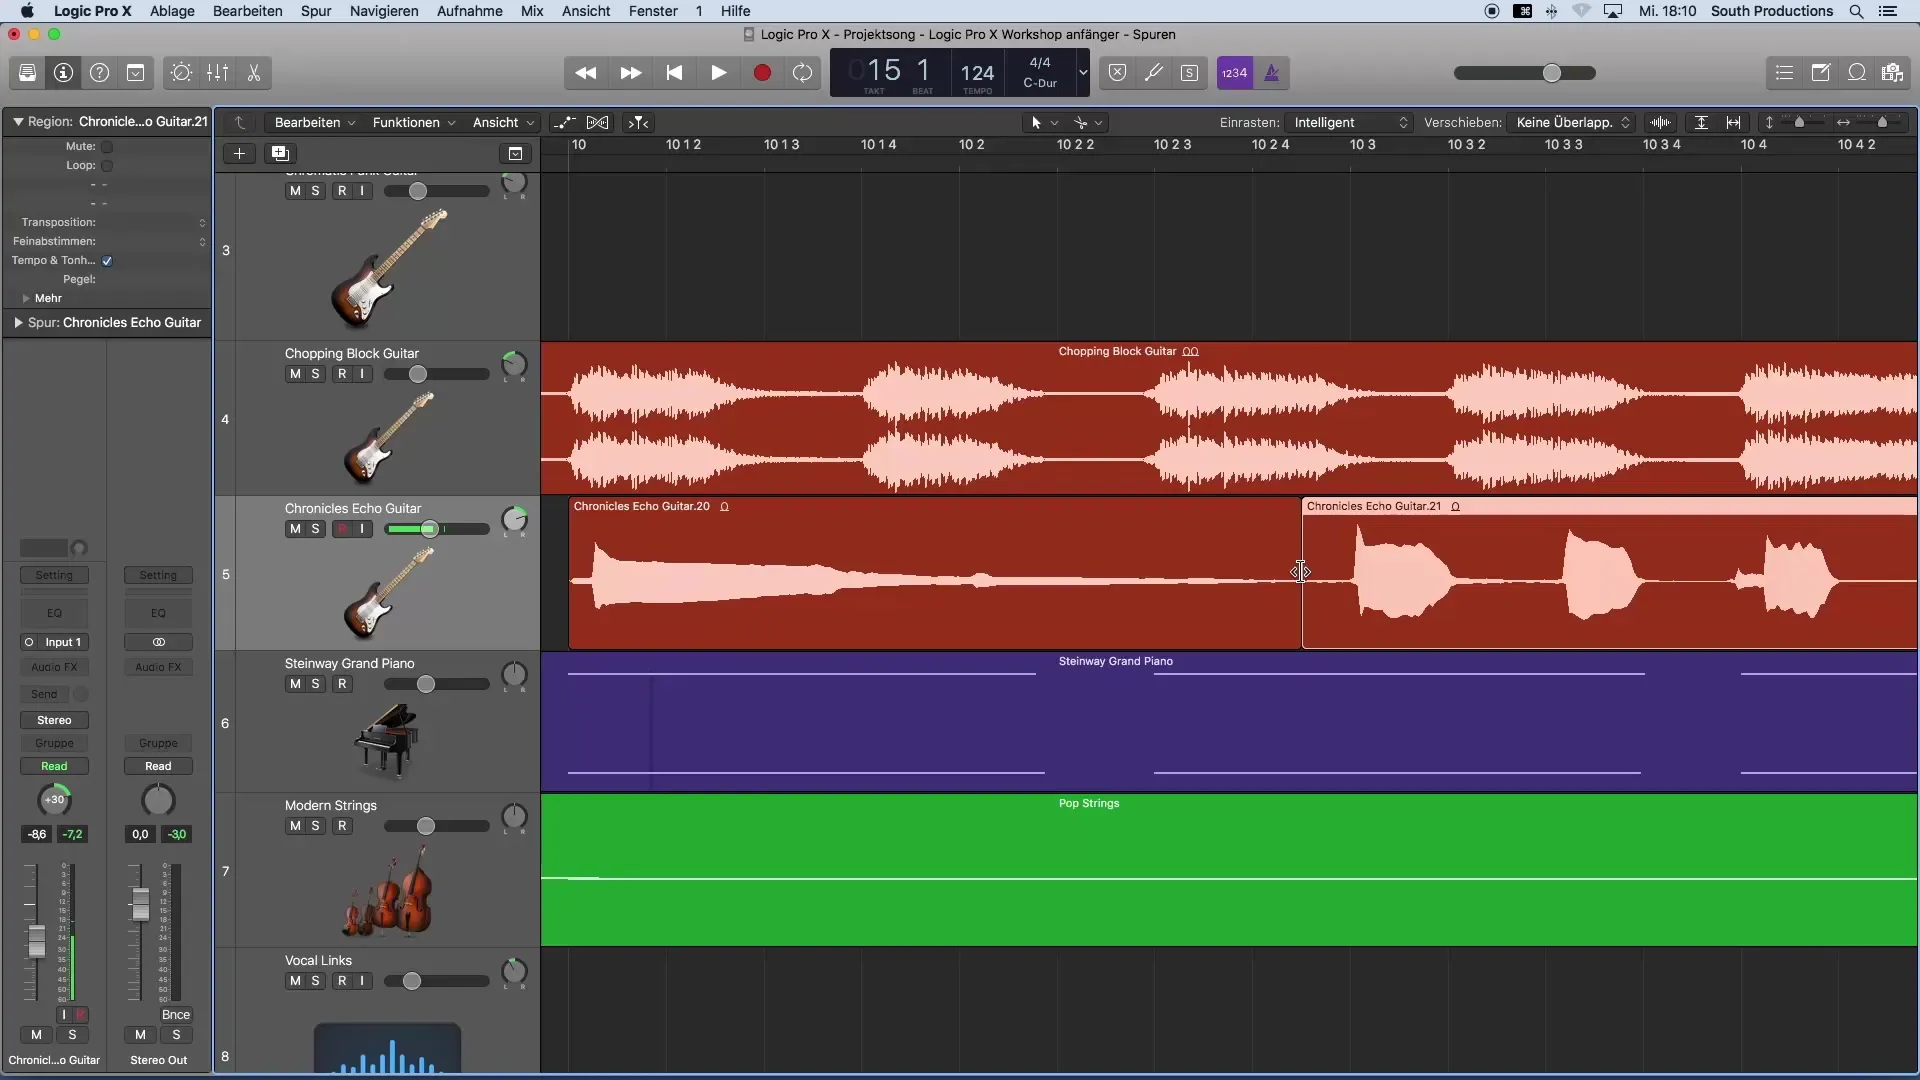The width and height of the screenshot is (1920, 1080).
Task: Open the command-click tool menu
Action: pyautogui.click(x=1088, y=123)
